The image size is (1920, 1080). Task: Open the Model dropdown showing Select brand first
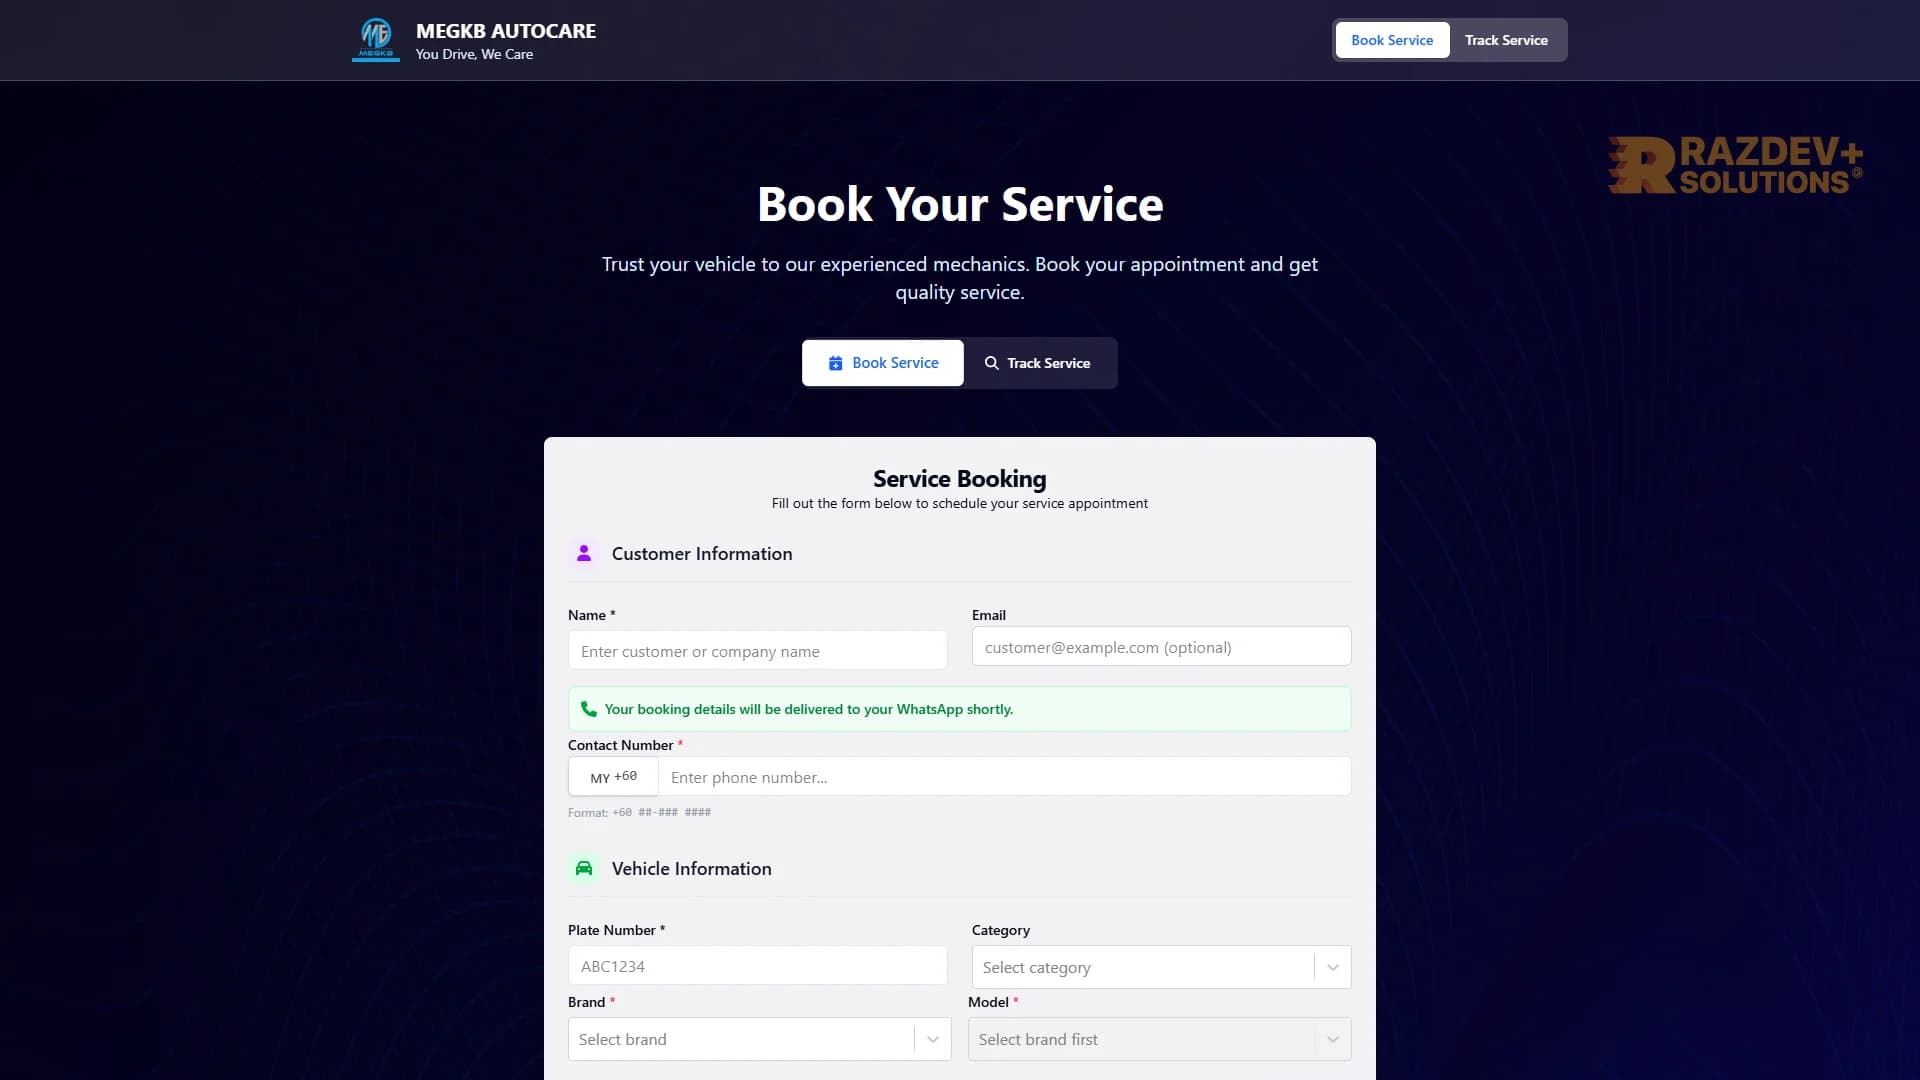1159,1039
